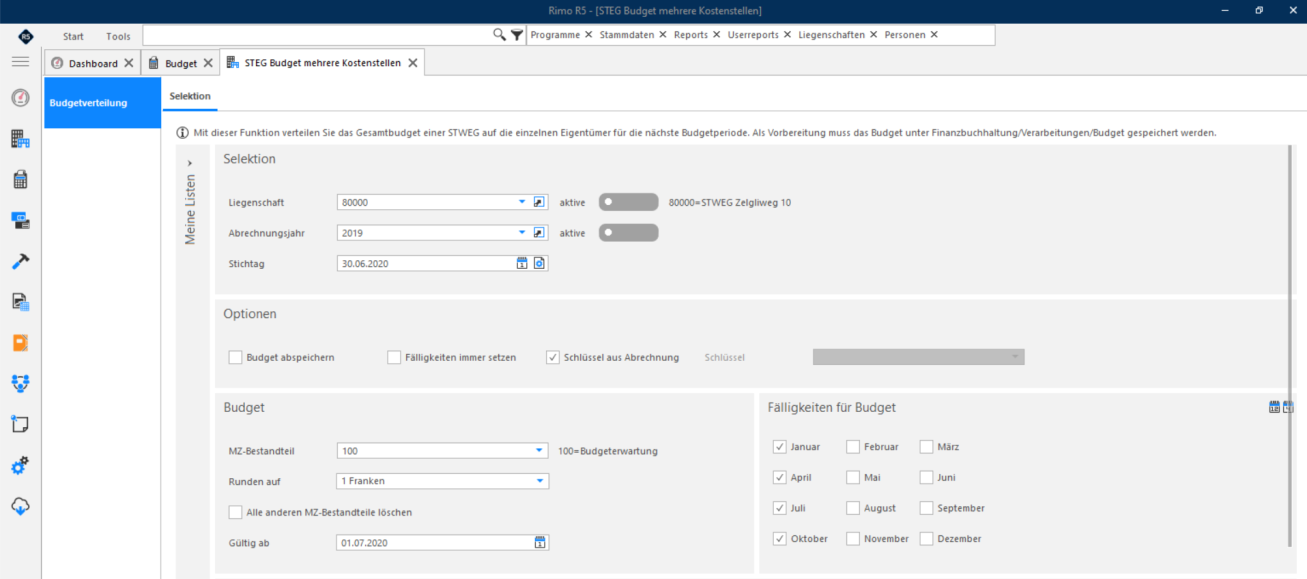Viewport: 1307px width, 579px height.
Task: Open the Abrechnungsjahr dropdown arrow
Action: pyautogui.click(x=522, y=232)
